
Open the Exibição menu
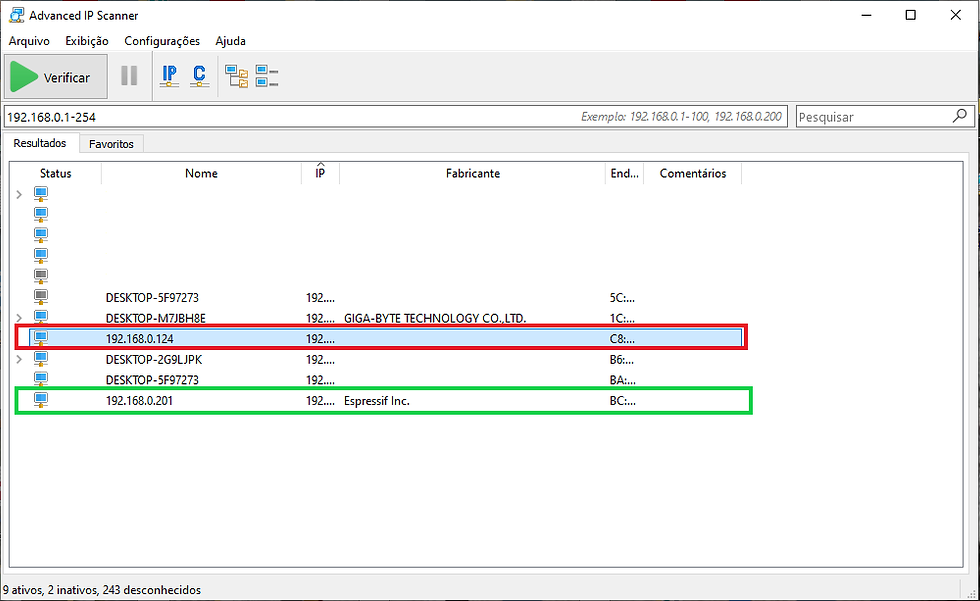point(87,41)
